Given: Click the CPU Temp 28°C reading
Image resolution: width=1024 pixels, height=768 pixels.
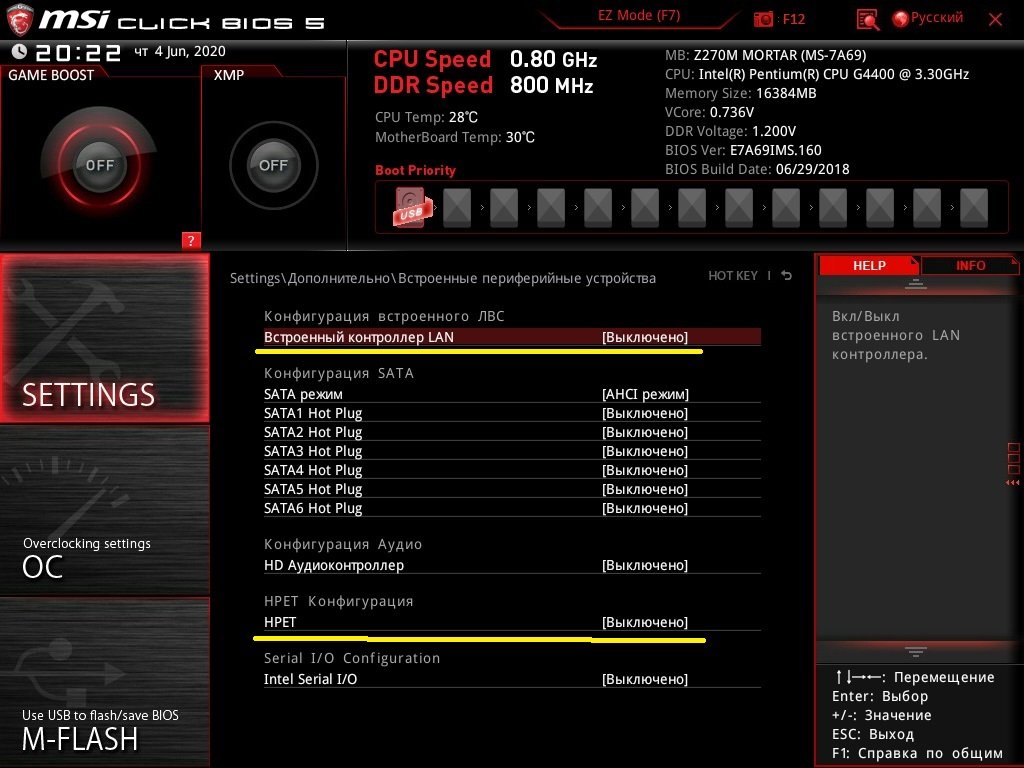Looking at the screenshot, I should [x=426, y=117].
